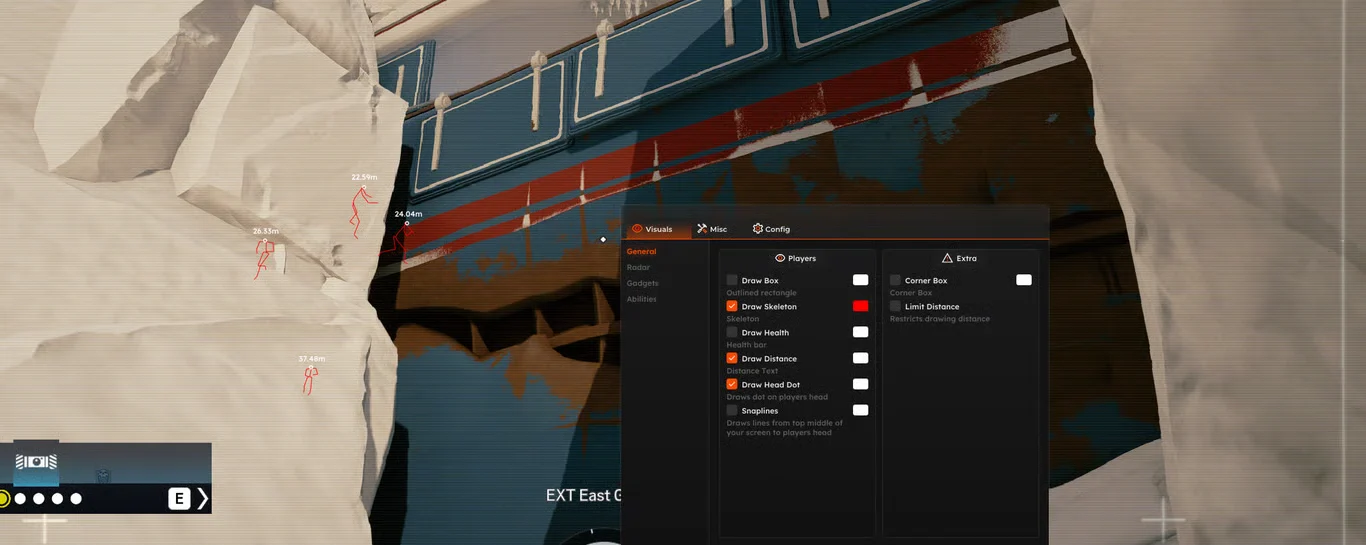Enable the Draw Box checkbox
The height and width of the screenshot is (545, 1366).
coord(732,281)
